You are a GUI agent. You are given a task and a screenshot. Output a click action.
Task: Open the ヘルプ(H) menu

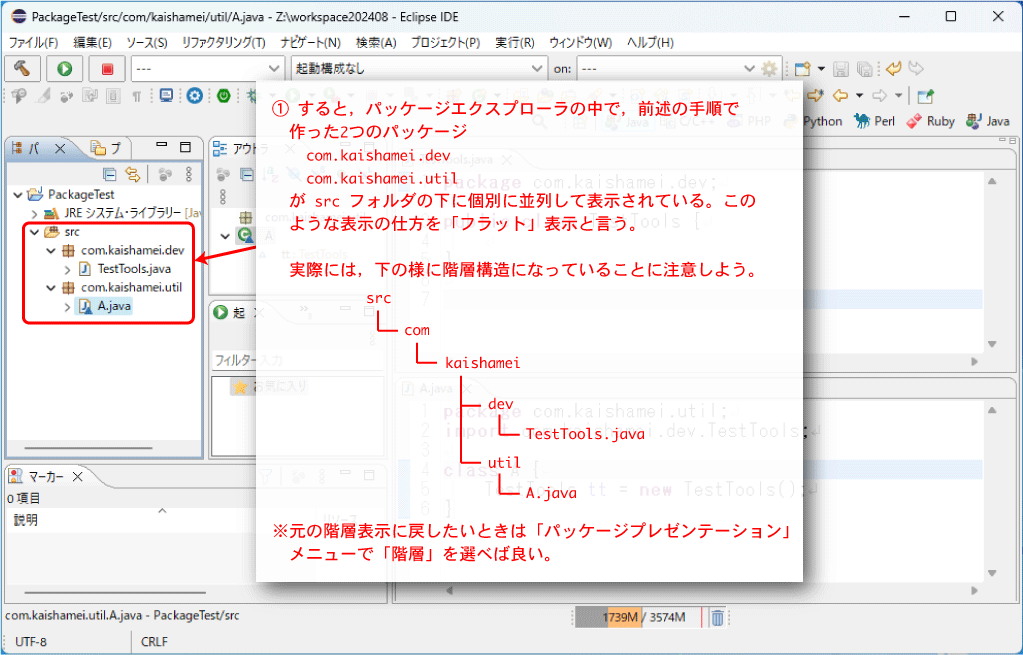point(650,42)
